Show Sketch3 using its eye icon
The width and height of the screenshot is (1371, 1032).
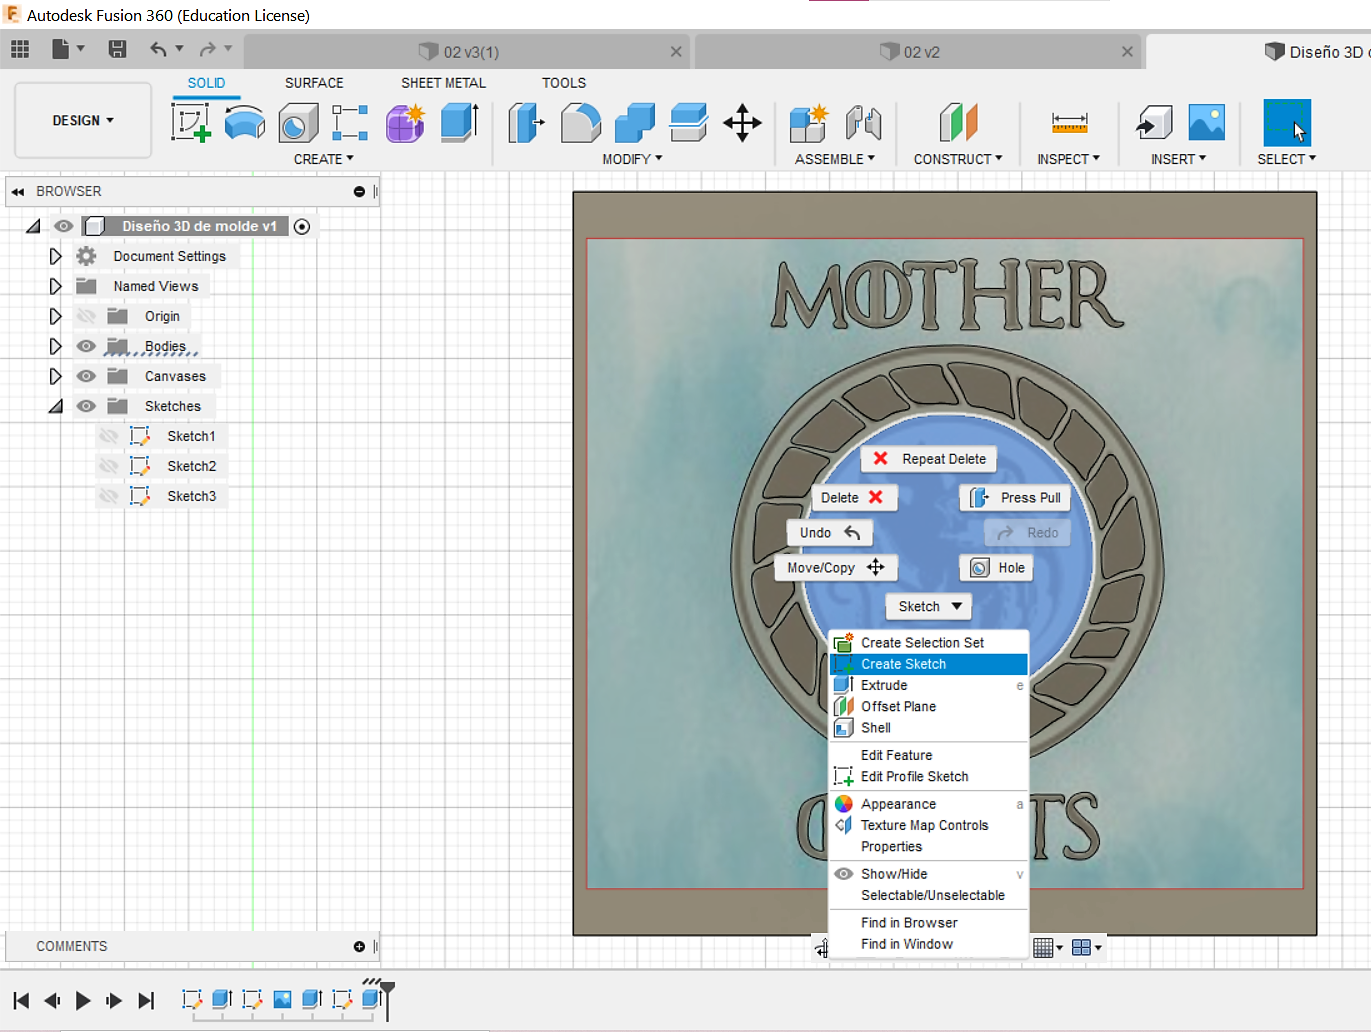(x=109, y=496)
